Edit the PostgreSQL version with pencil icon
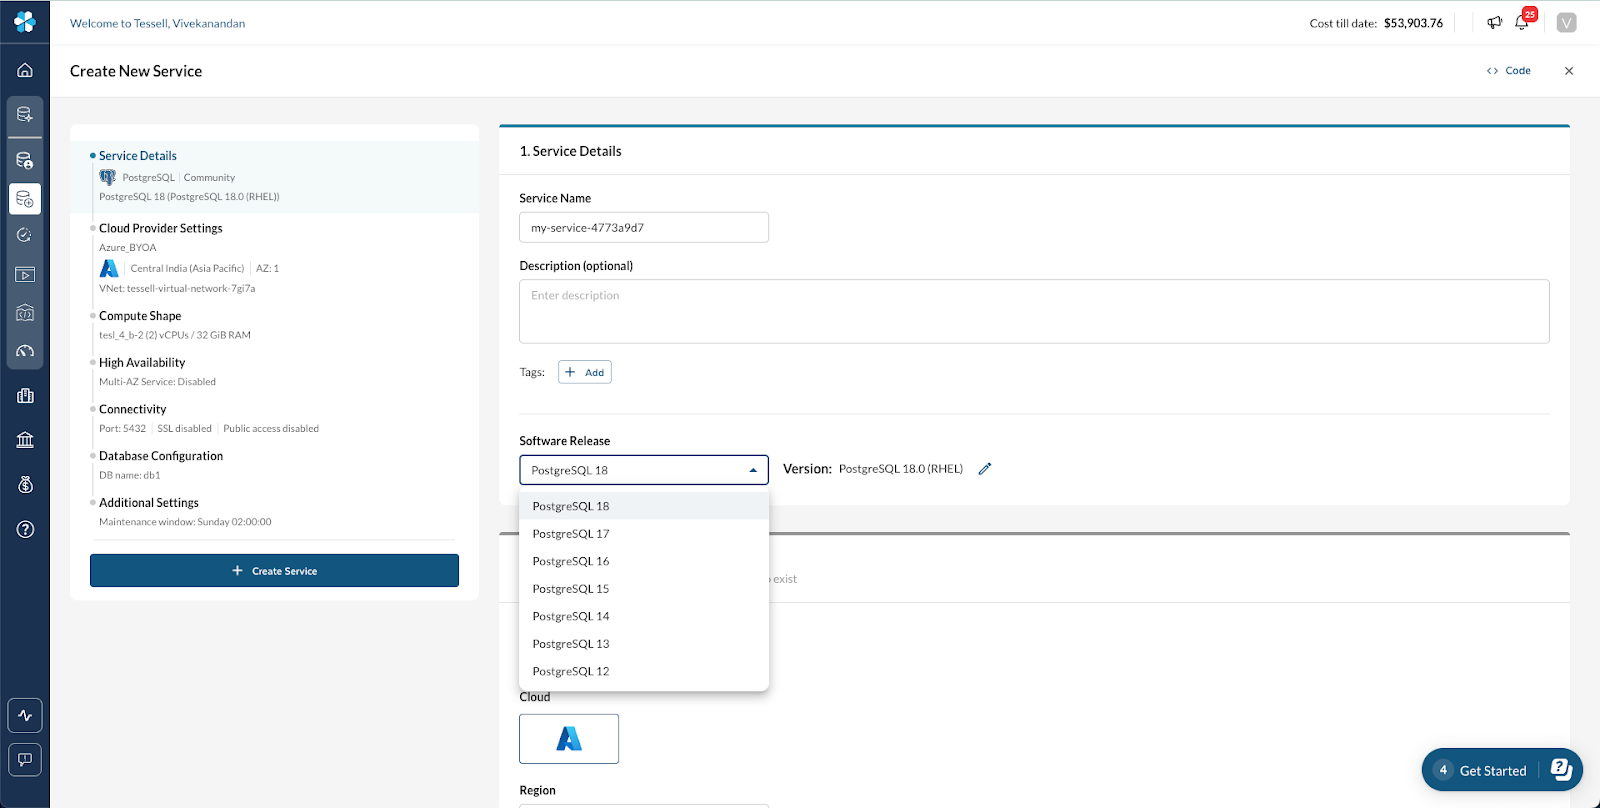 point(984,468)
